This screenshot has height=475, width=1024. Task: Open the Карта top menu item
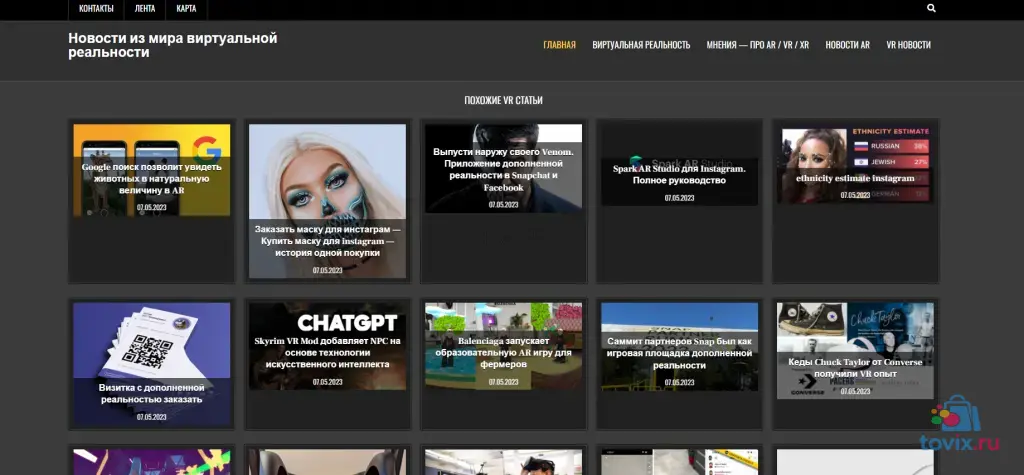[186, 9]
